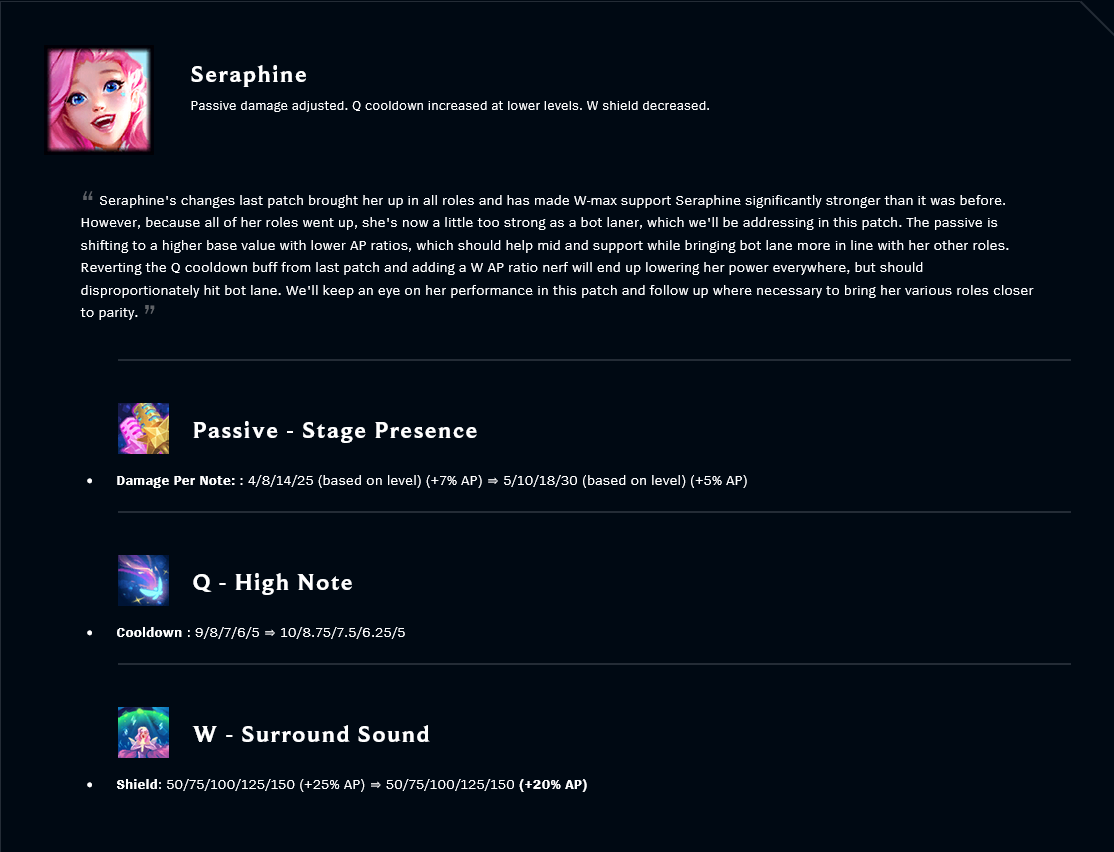This screenshot has width=1114, height=852.
Task: Click the Q - High Note heading
Action: pos(273,583)
